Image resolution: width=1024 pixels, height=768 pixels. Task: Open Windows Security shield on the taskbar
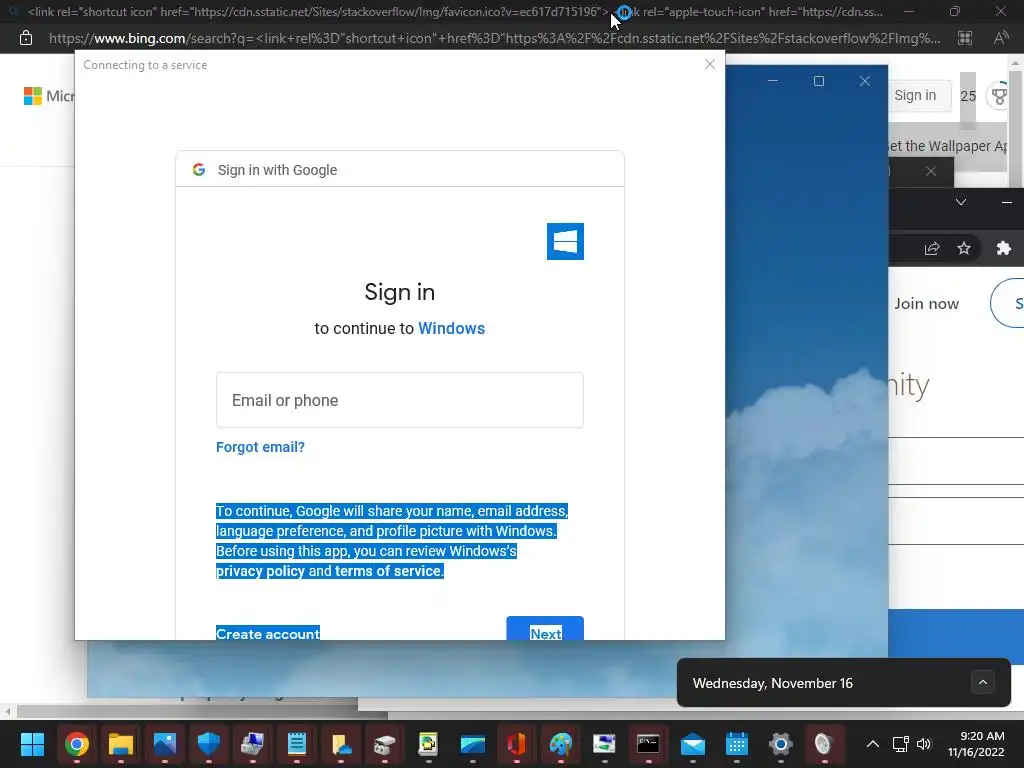[x=209, y=744]
